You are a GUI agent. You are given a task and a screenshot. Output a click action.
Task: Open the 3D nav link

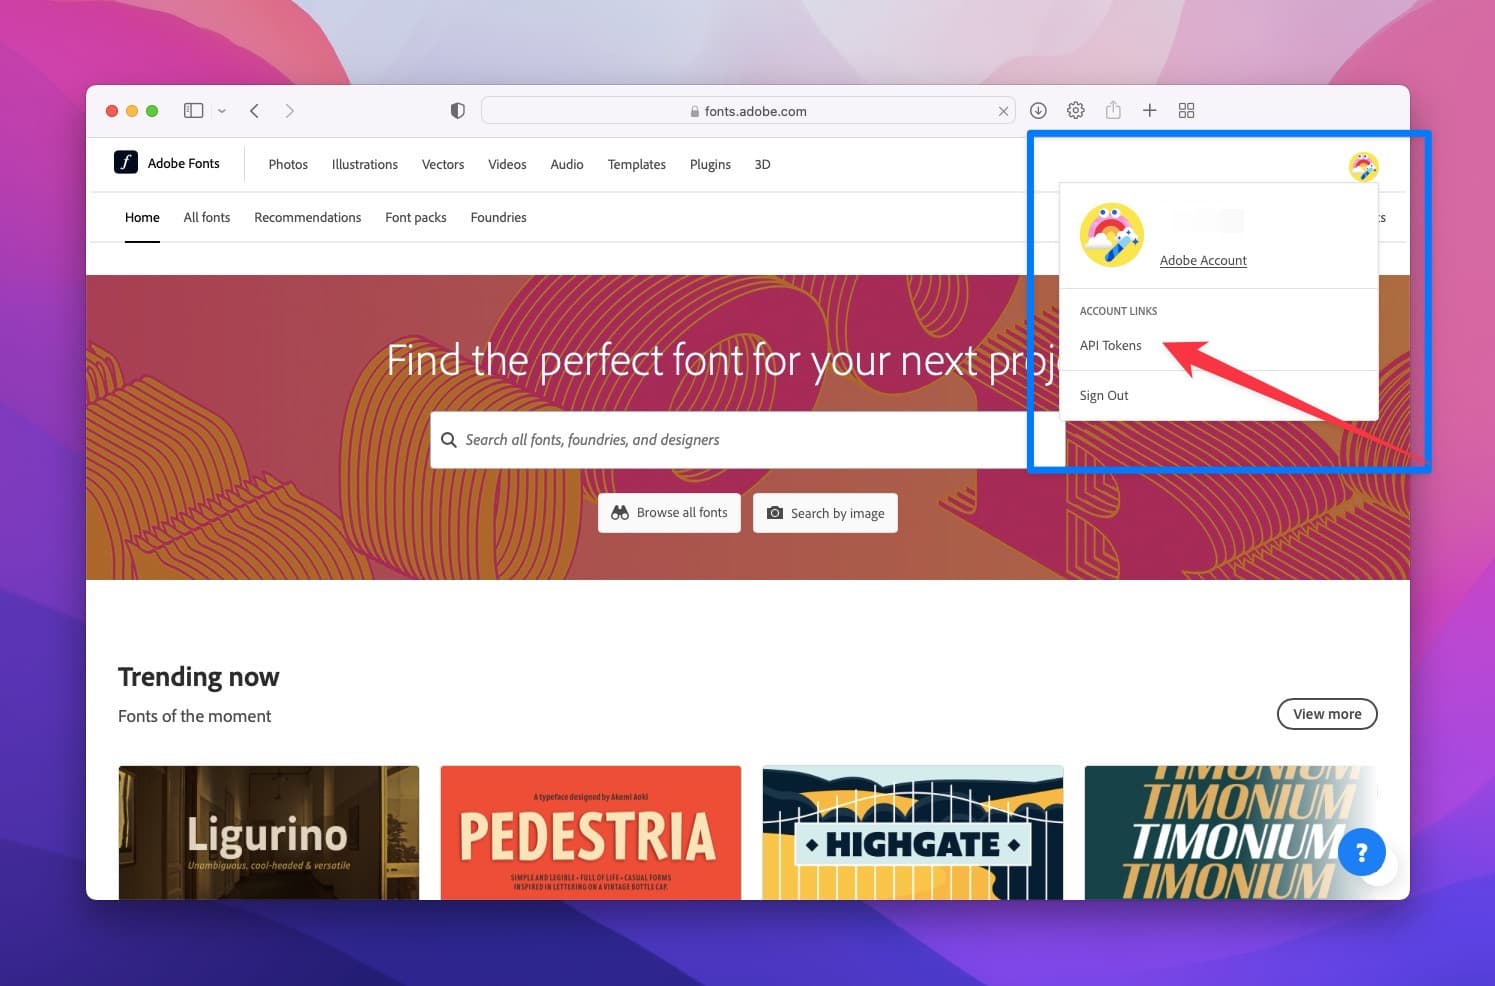point(762,164)
